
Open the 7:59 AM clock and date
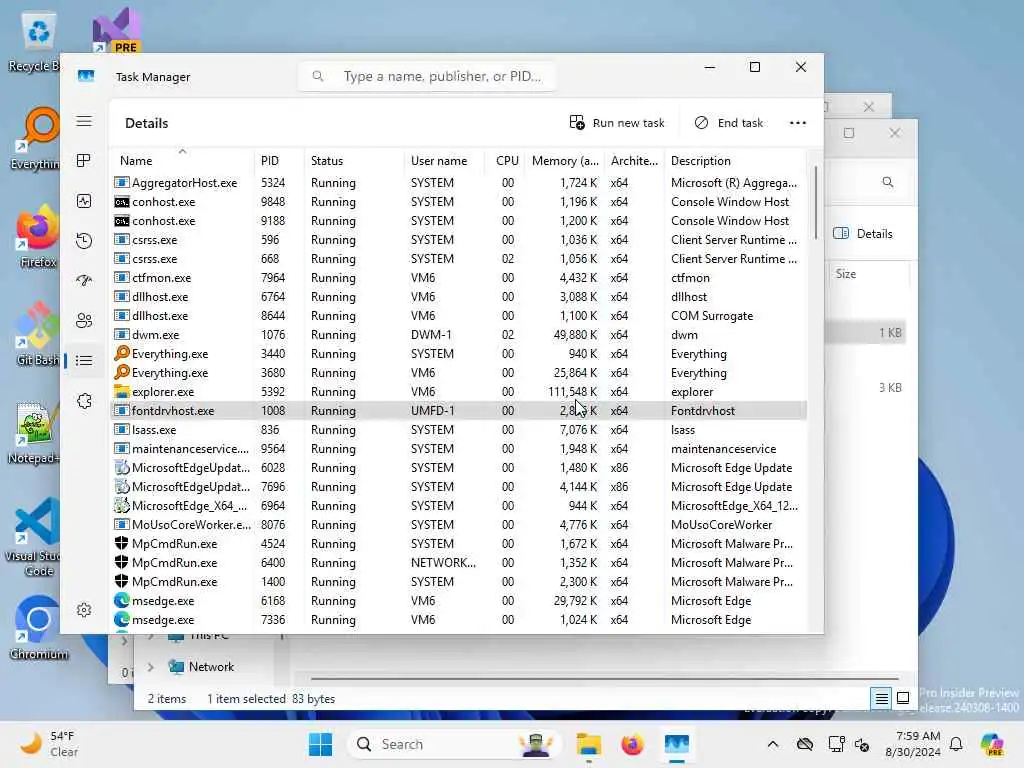(912, 744)
